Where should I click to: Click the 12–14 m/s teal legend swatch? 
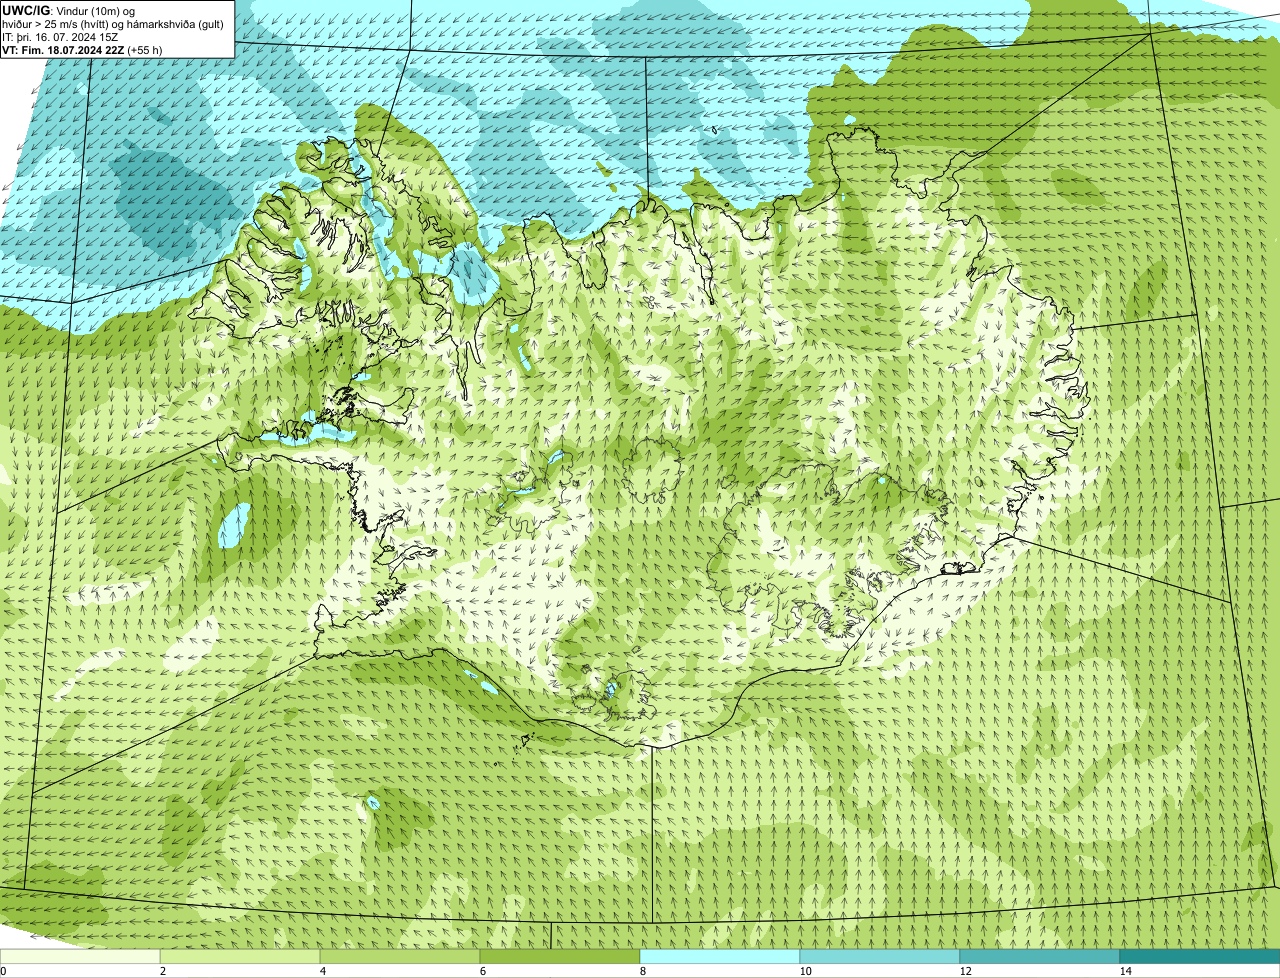coord(1040,956)
